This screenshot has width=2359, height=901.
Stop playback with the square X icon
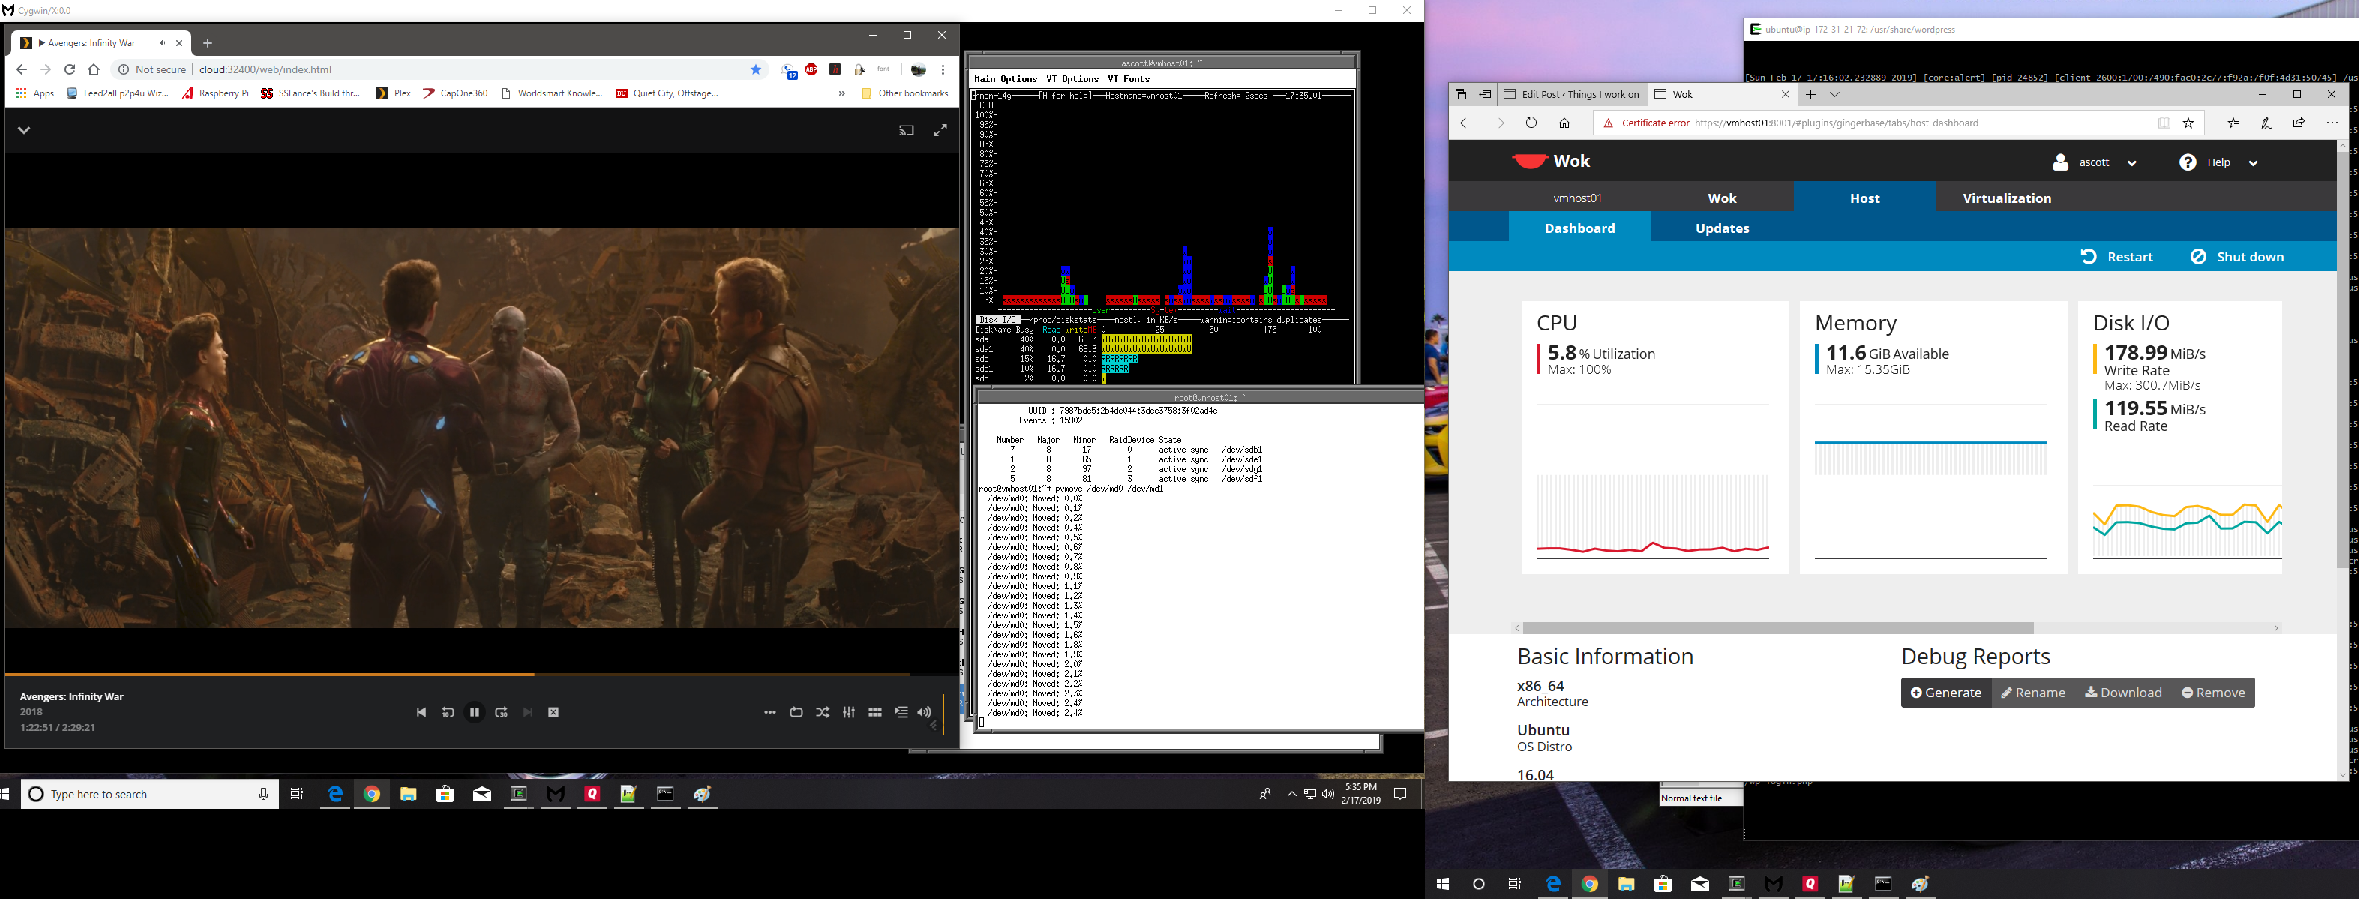tap(553, 712)
